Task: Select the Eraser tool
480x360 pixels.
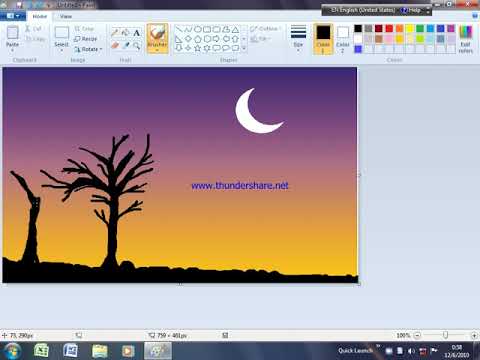Action: (x=115, y=45)
